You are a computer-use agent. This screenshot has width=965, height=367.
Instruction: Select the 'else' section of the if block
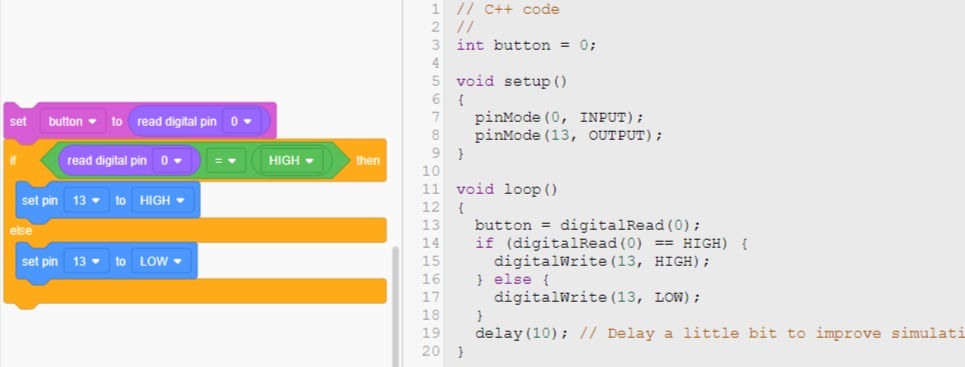(195, 230)
